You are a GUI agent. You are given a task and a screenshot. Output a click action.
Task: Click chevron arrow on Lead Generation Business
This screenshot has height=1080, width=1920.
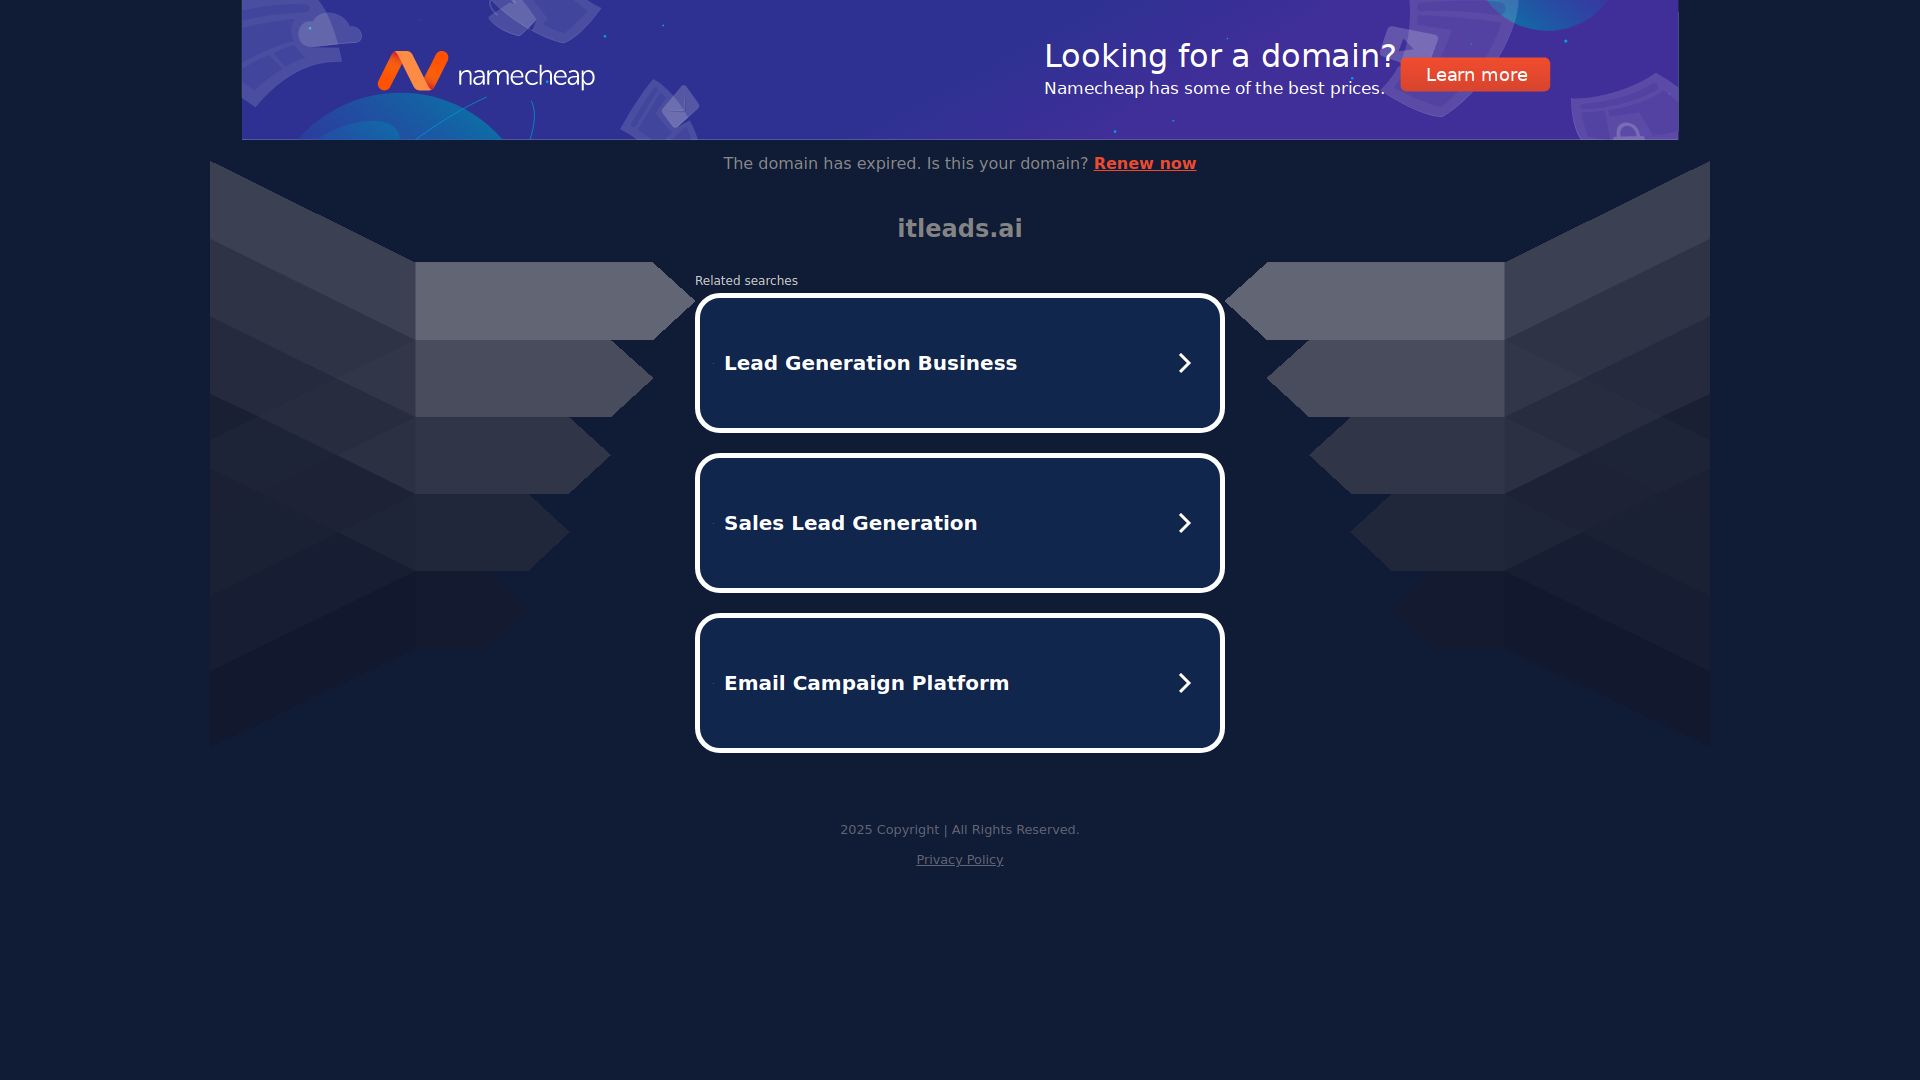pos(1184,363)
